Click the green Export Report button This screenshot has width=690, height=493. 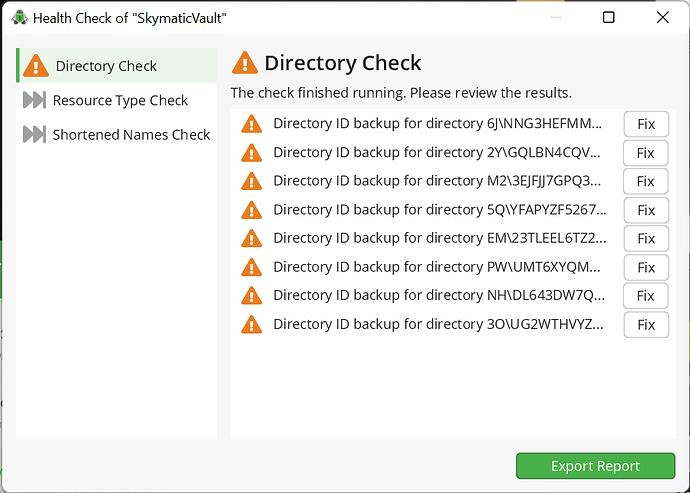tap(595, 466)
